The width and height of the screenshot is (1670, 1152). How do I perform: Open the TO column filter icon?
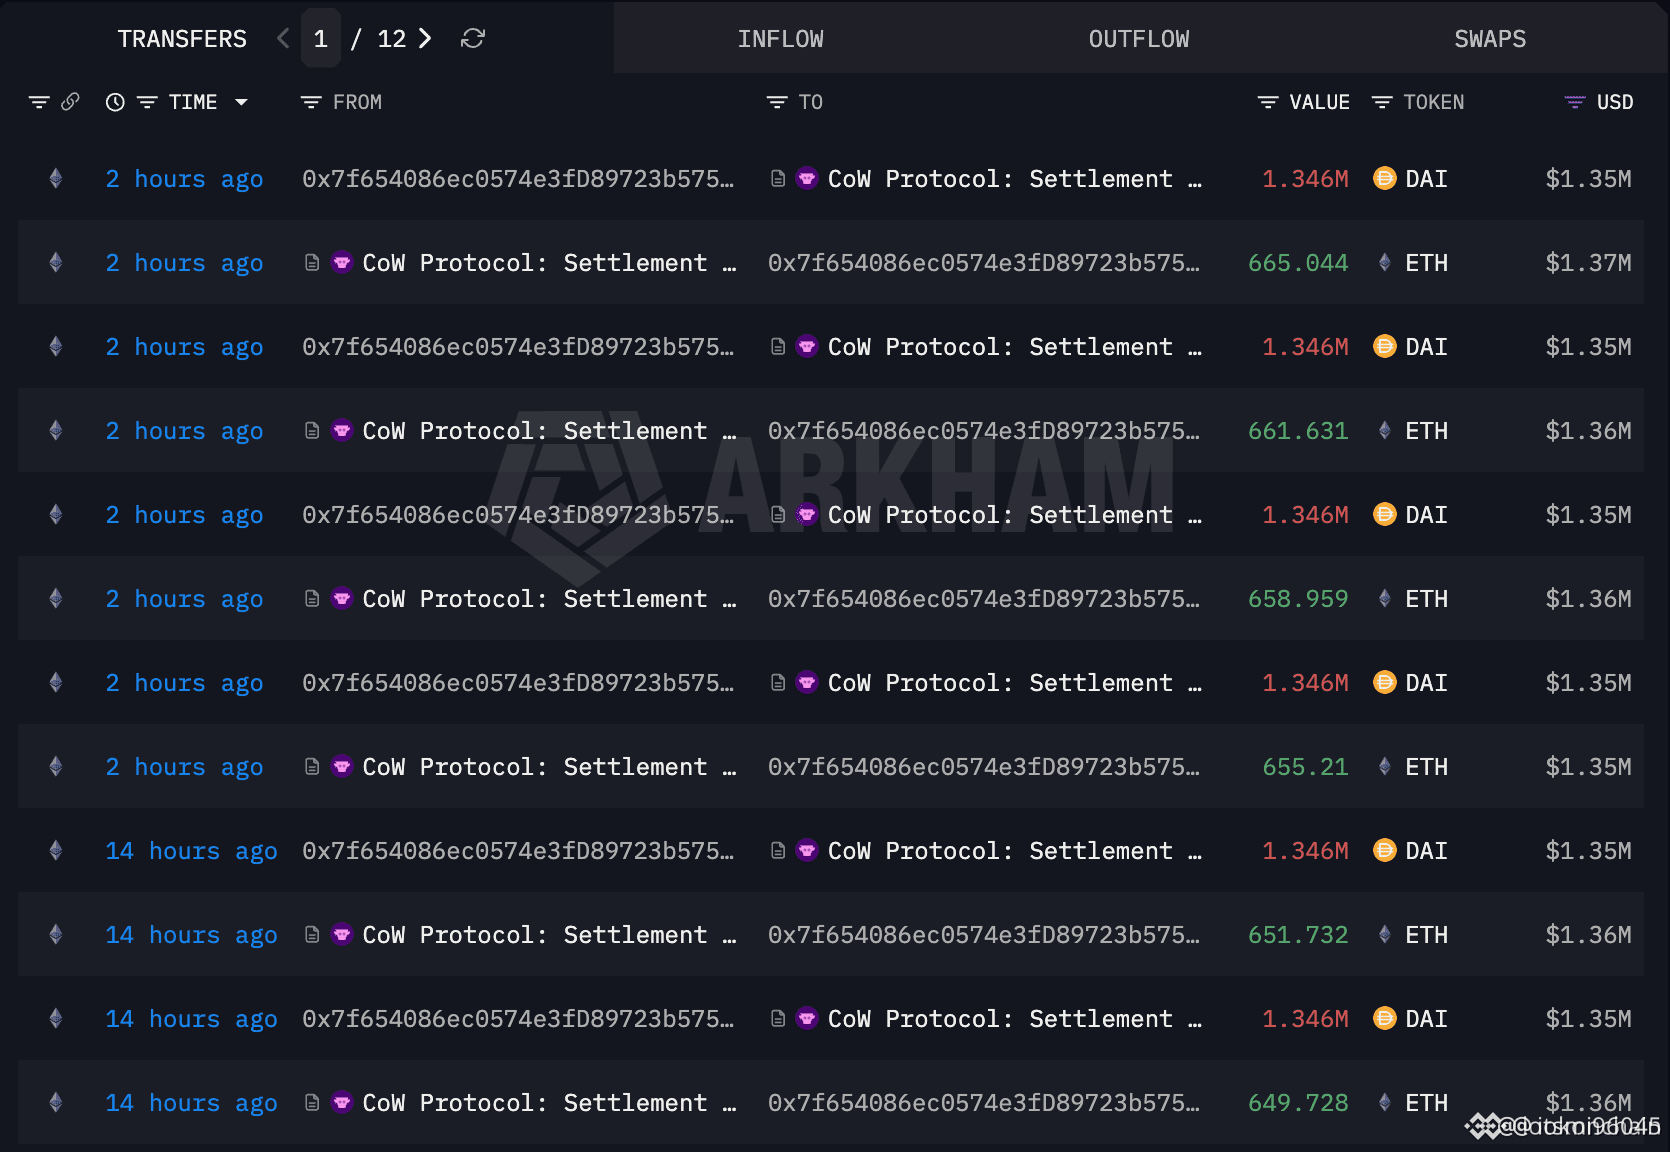pos(777,102)
